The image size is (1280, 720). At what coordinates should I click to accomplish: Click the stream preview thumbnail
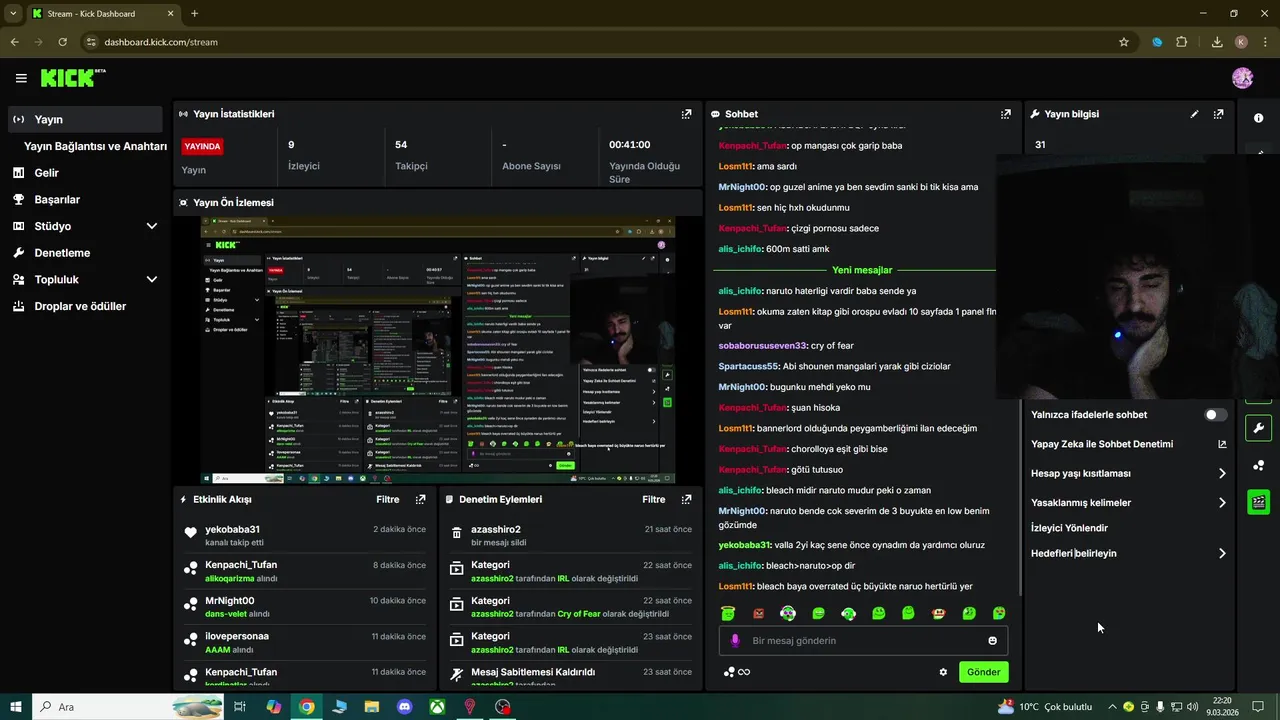pos(437,350)
